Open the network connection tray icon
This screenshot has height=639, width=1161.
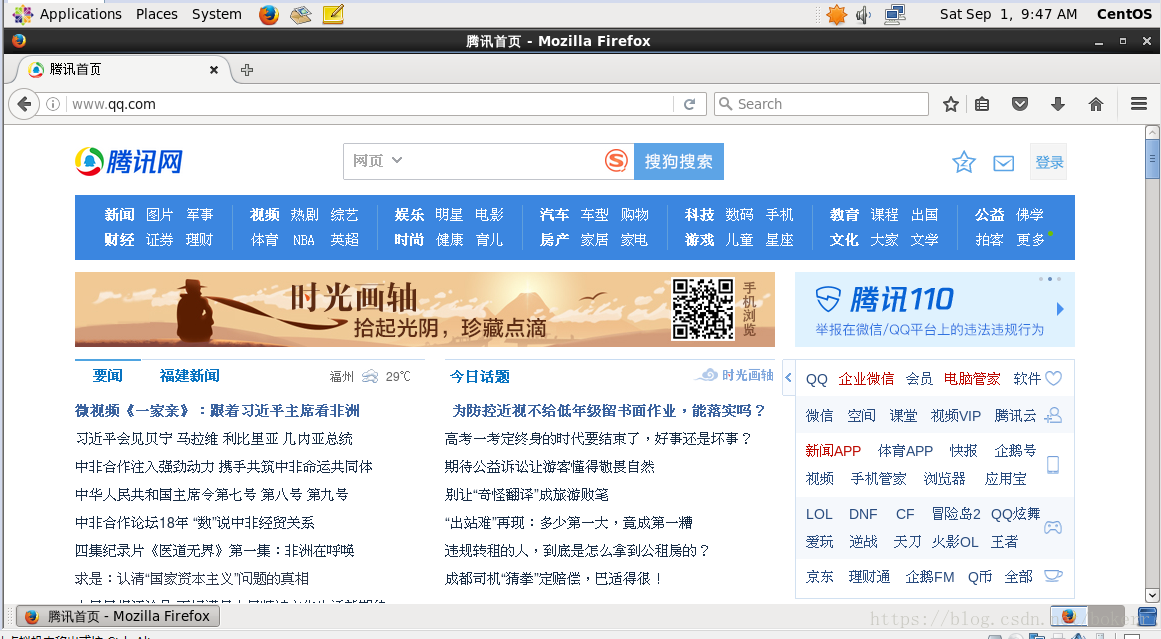894,14
